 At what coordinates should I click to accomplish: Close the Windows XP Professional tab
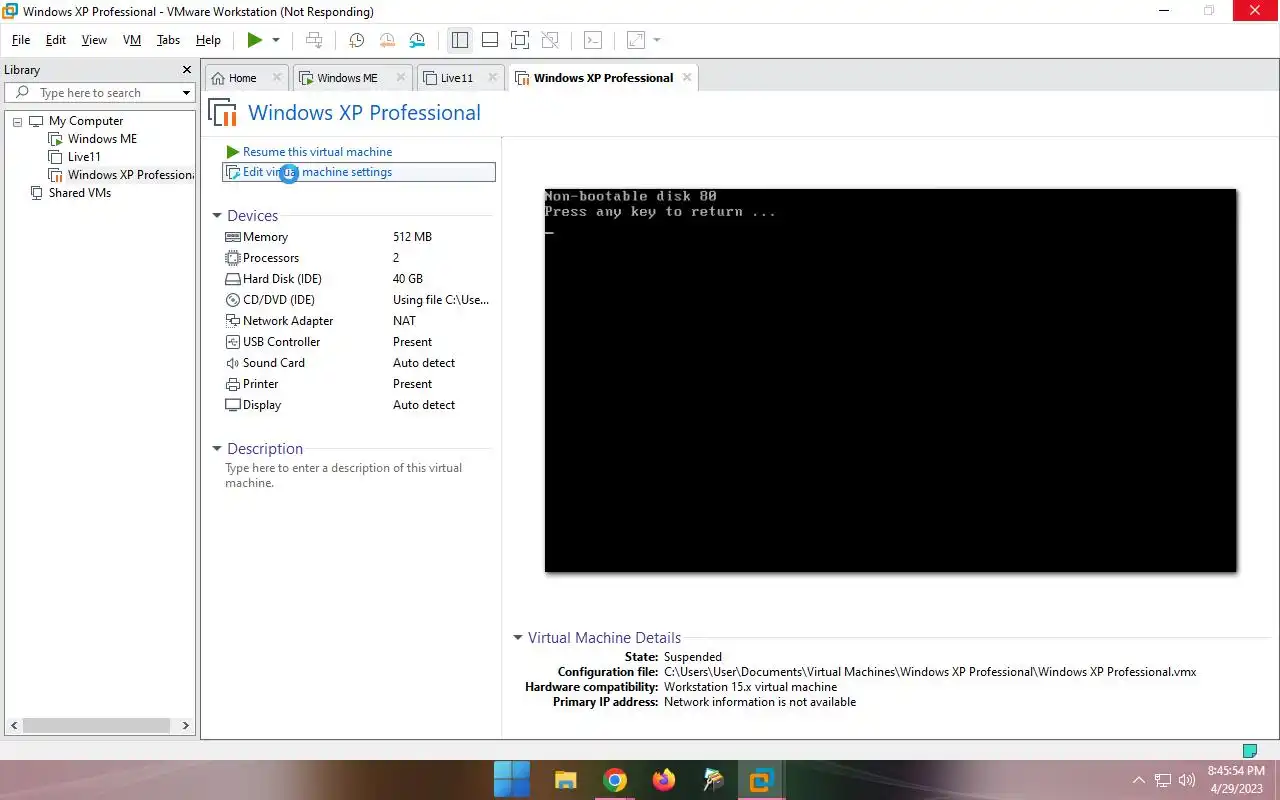point(686,77)
